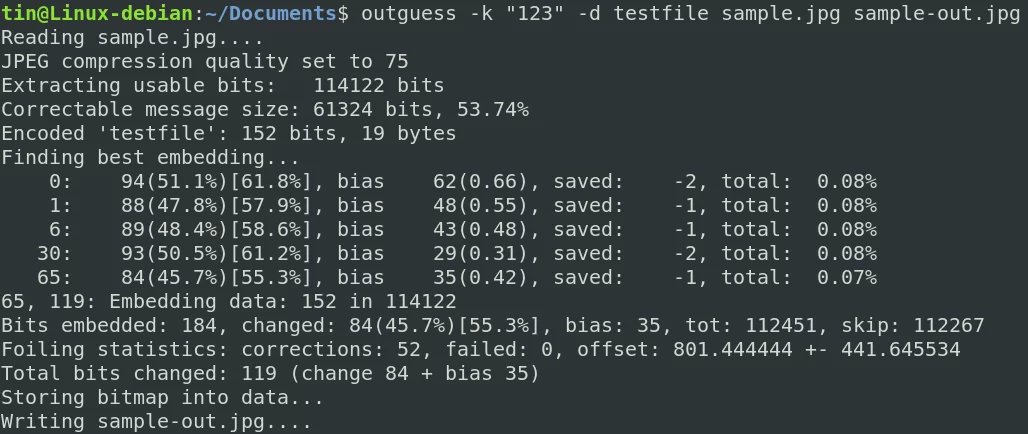Click the Writing sample-out.jpg.... line
1028x434 pixels.
pos(156,422)
